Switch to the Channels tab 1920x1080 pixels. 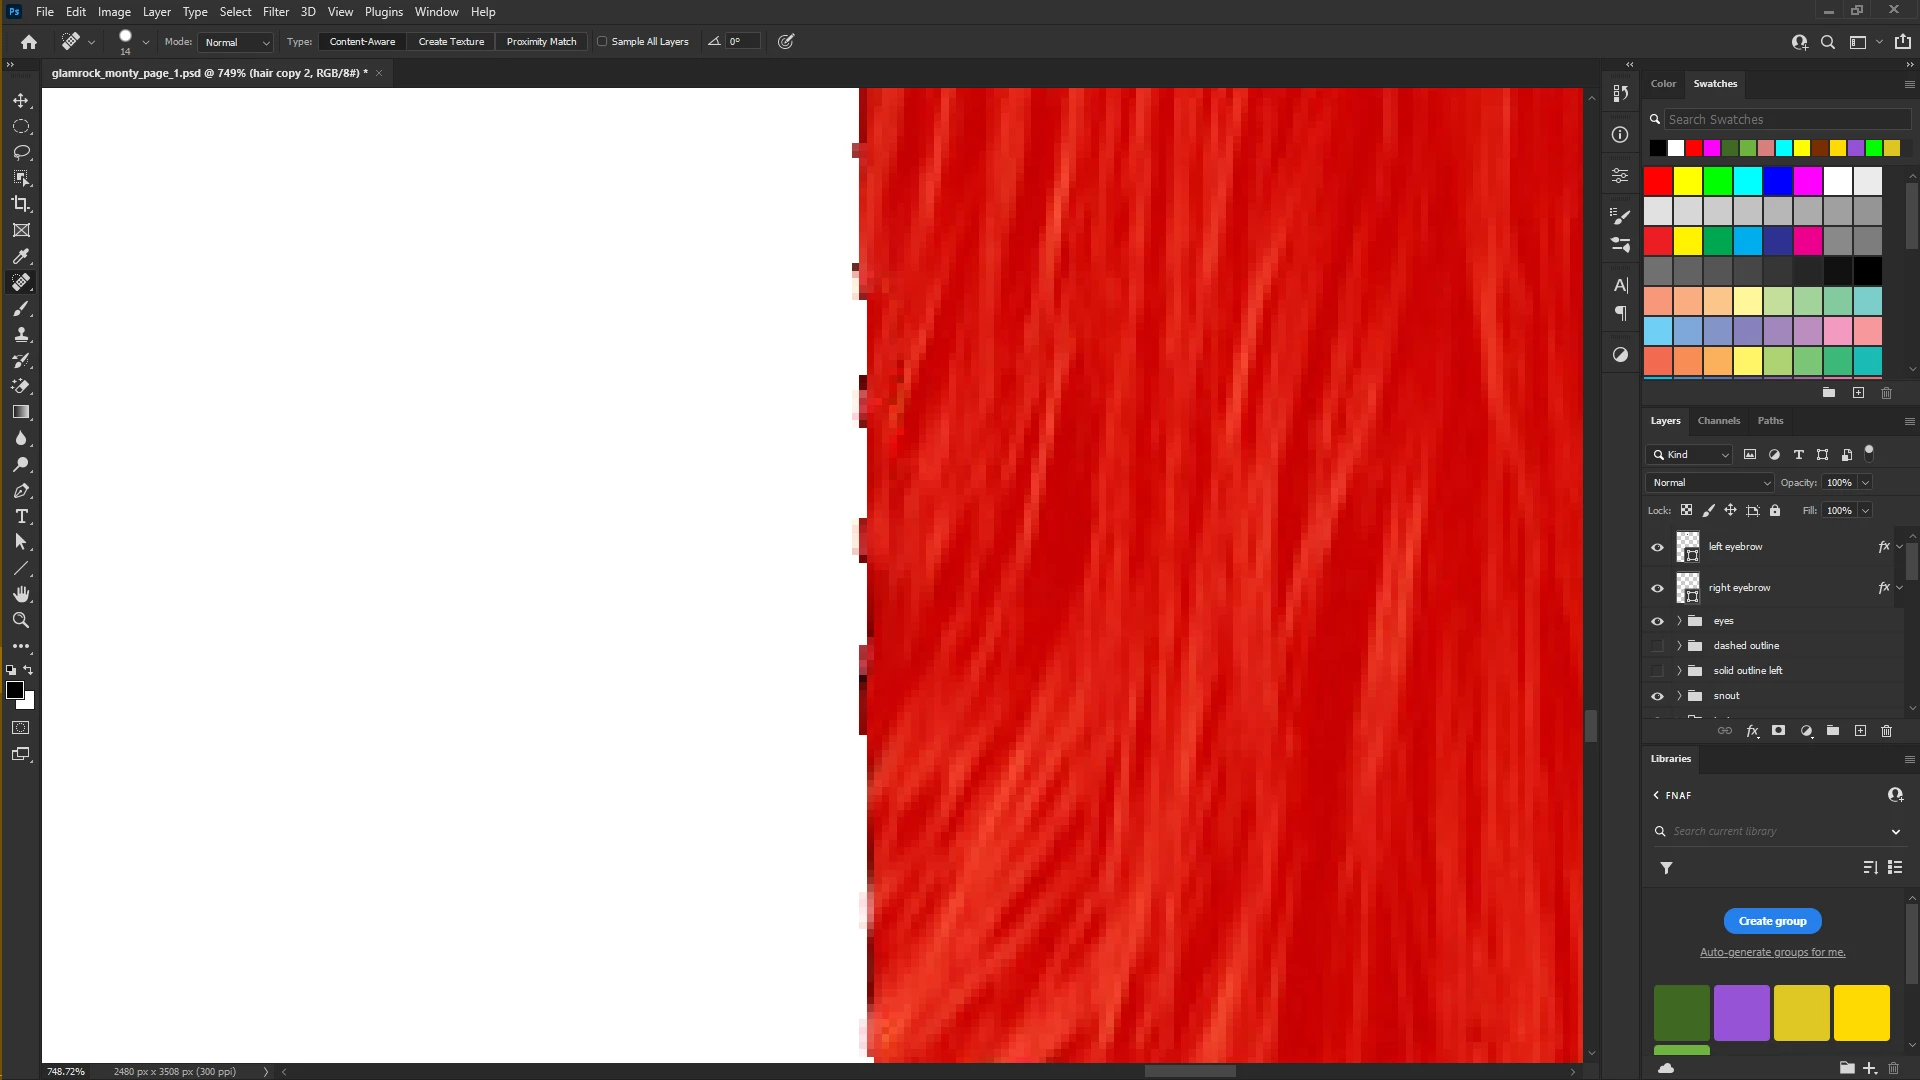point(1718,421)
